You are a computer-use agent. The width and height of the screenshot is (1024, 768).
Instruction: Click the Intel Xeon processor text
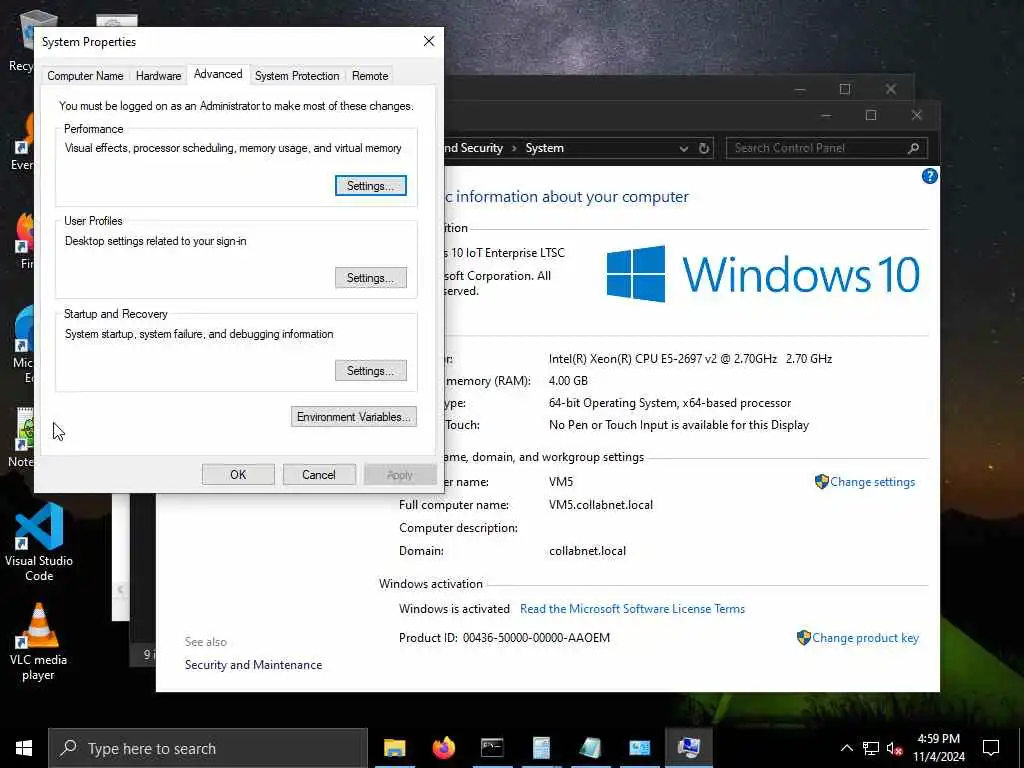(x=690, y=359)
